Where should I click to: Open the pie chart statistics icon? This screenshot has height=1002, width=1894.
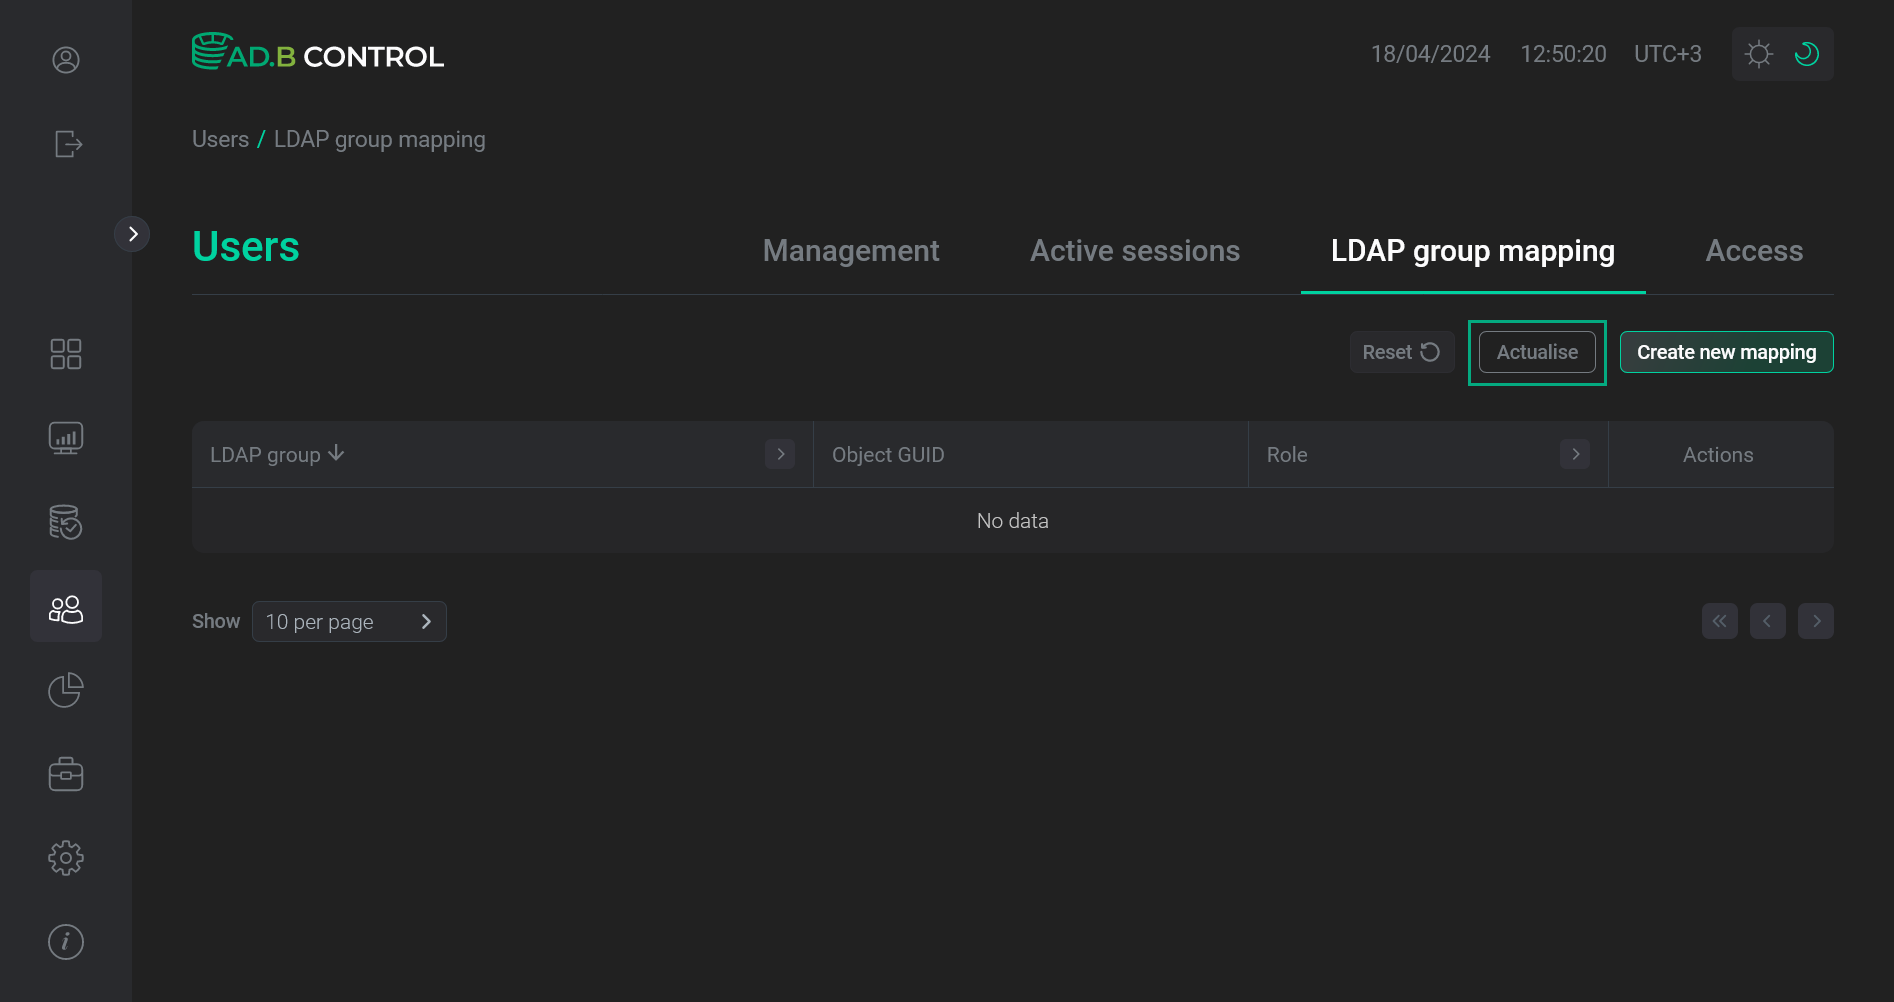(65, 689)
